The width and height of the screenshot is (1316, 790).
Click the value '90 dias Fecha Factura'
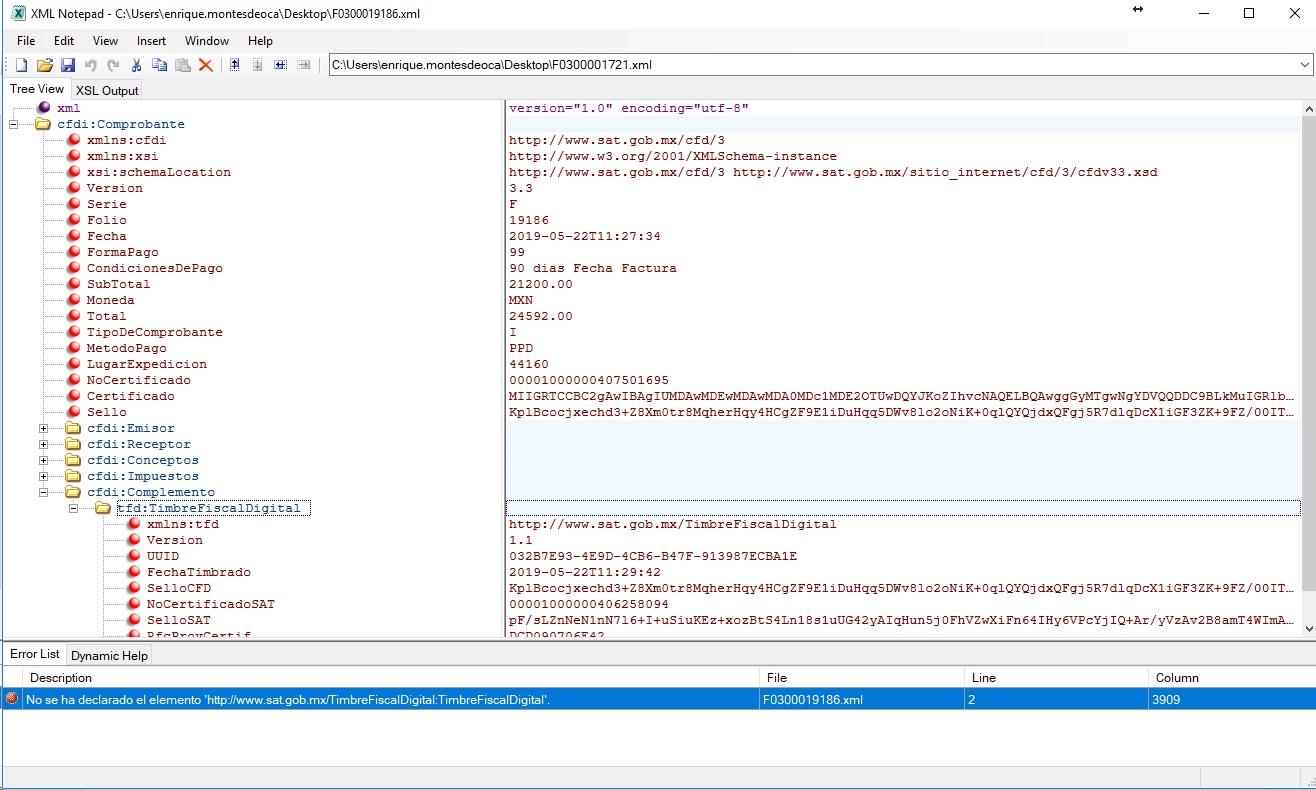click(x=593, y=268)
